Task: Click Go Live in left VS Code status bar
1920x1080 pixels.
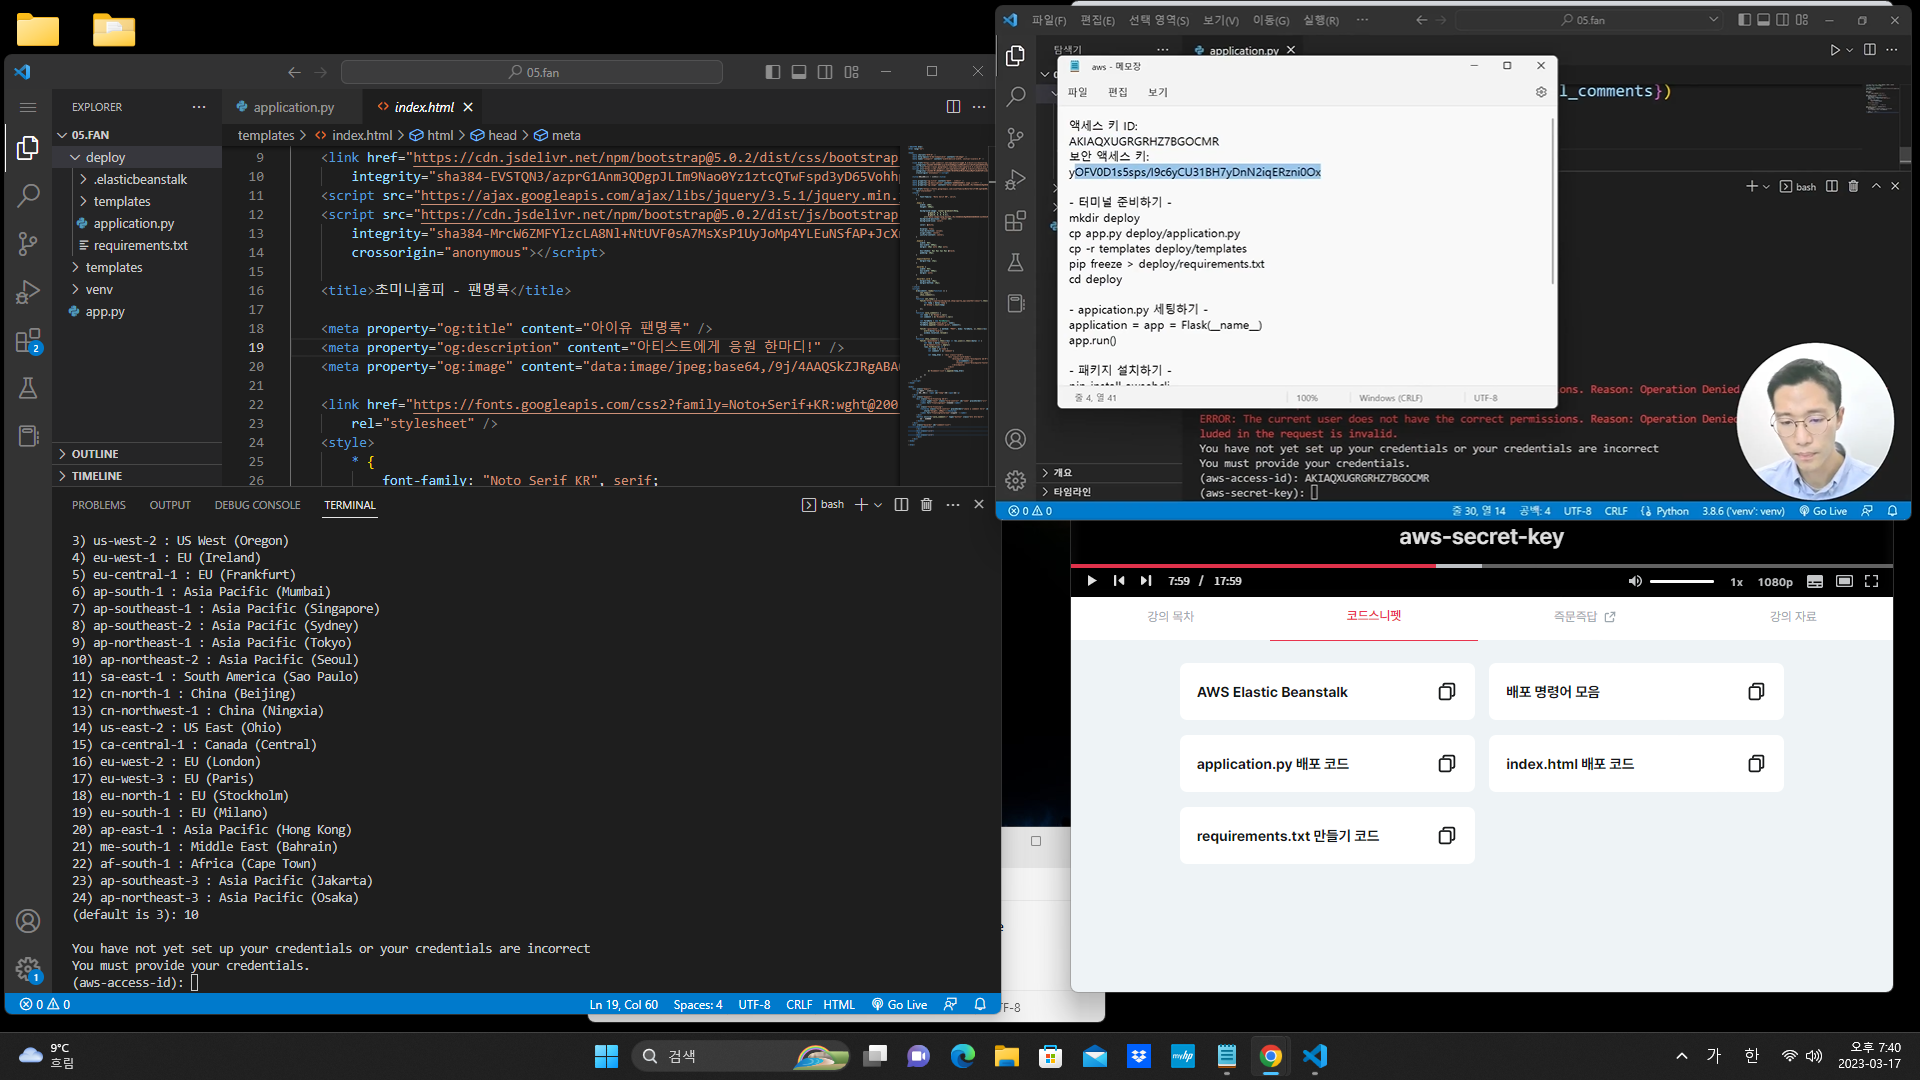Action: [899, 1005]
